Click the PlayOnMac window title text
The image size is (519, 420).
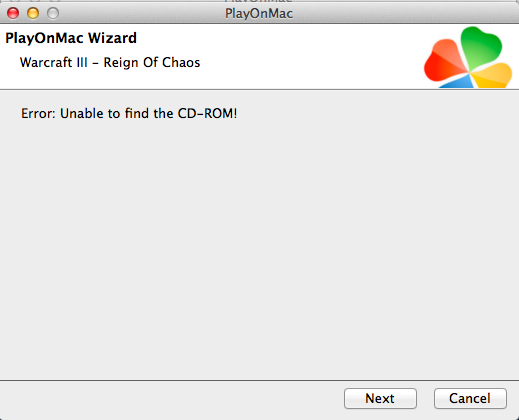[x=259, y=14]
